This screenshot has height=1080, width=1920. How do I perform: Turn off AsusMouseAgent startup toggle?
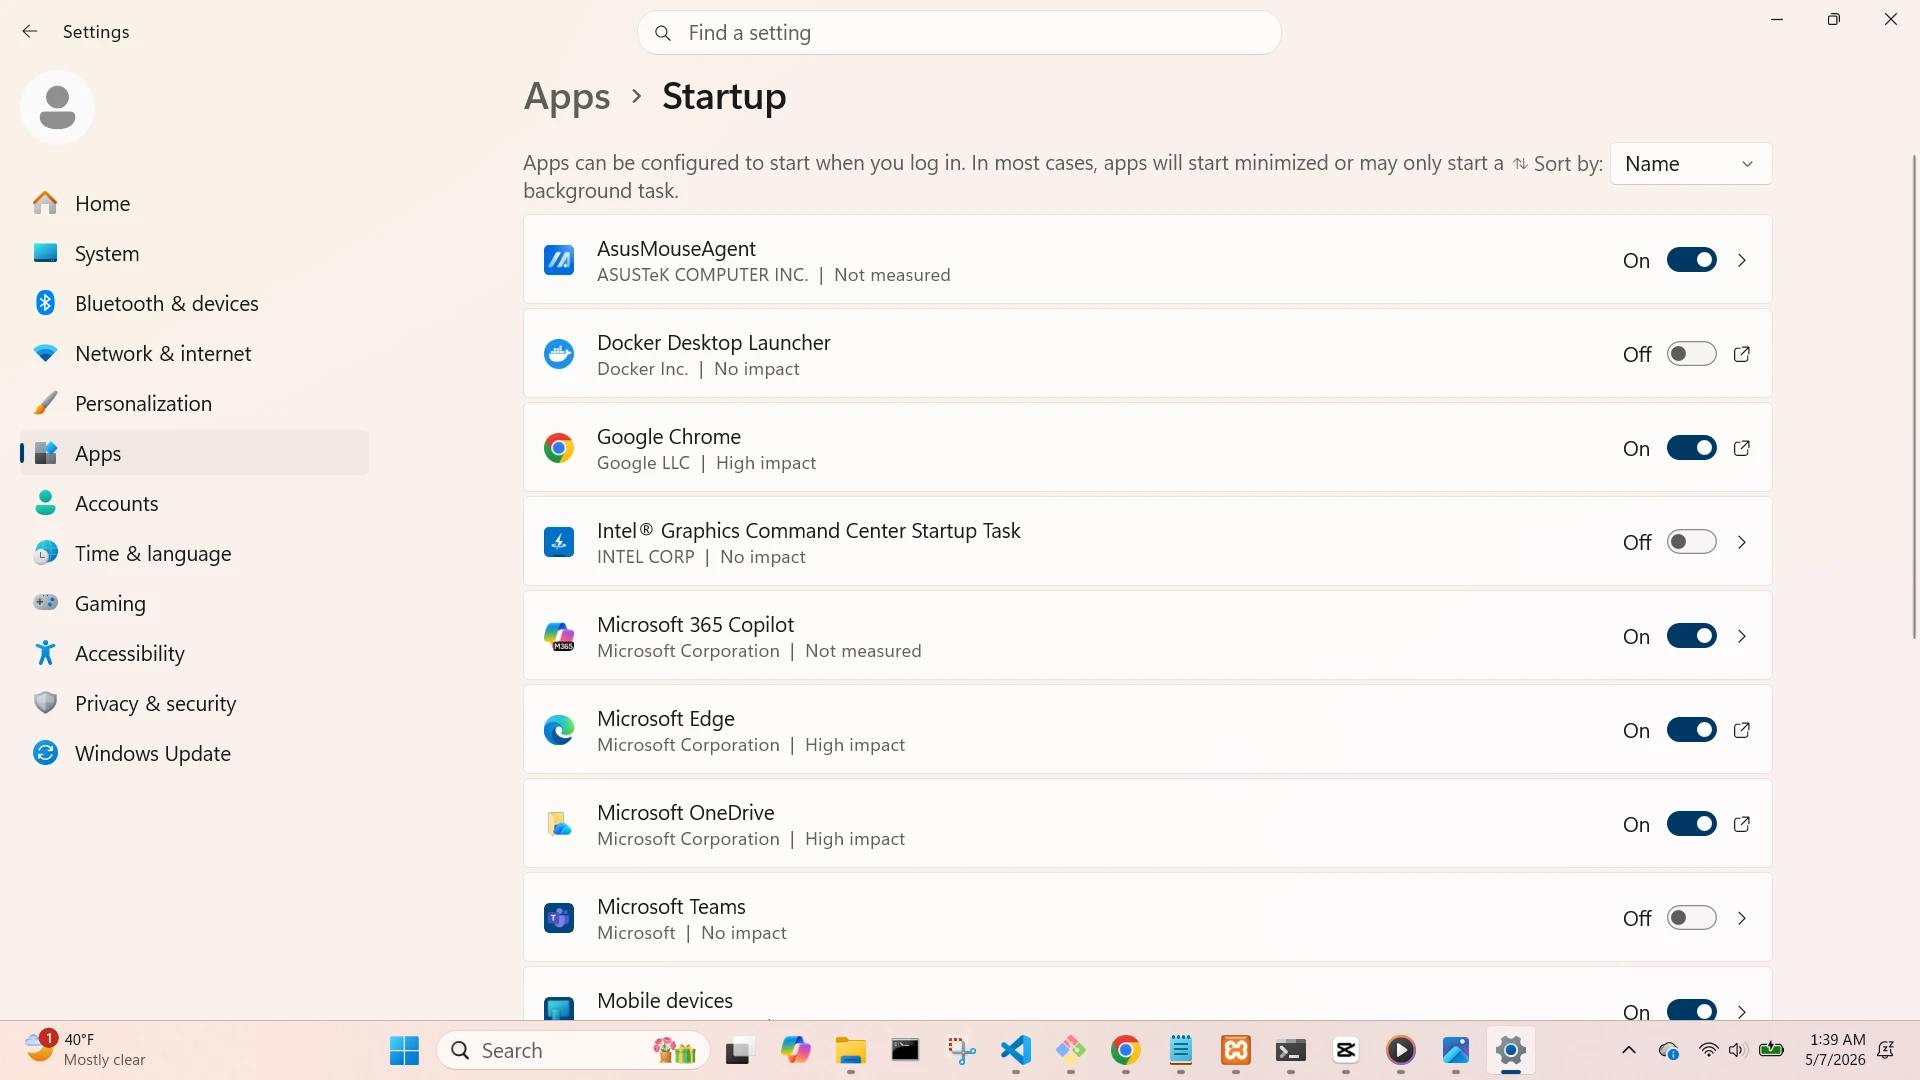click(x=1691, y=260)
